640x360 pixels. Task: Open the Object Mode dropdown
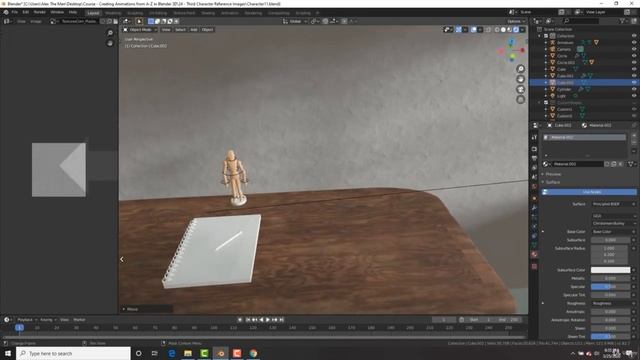[140, 30]
